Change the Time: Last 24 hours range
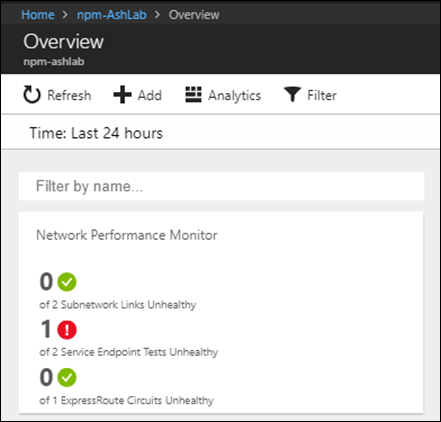 point(96,133)
